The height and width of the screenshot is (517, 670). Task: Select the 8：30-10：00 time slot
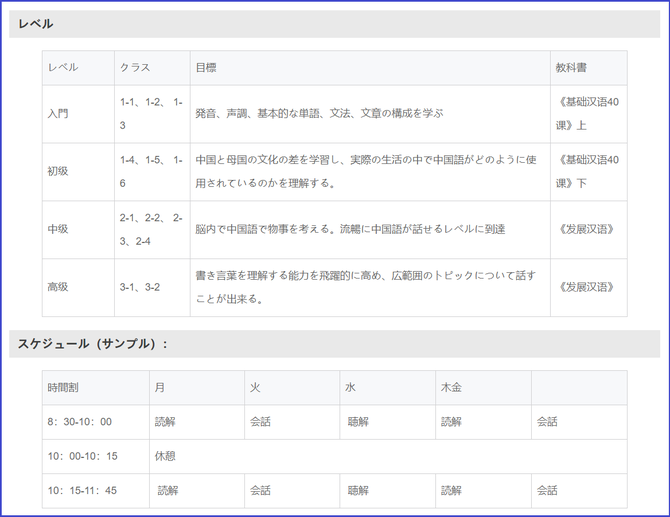[x=96, y=422]
